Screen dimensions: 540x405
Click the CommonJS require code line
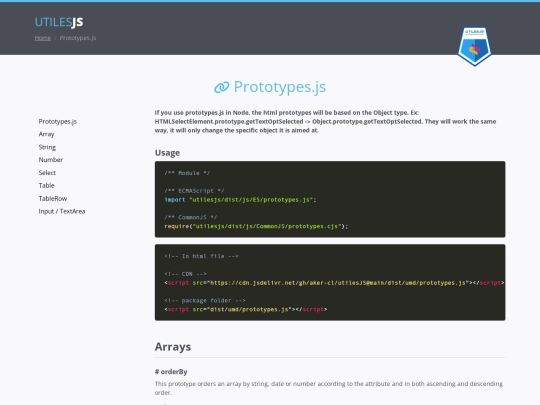click(256, 226)
